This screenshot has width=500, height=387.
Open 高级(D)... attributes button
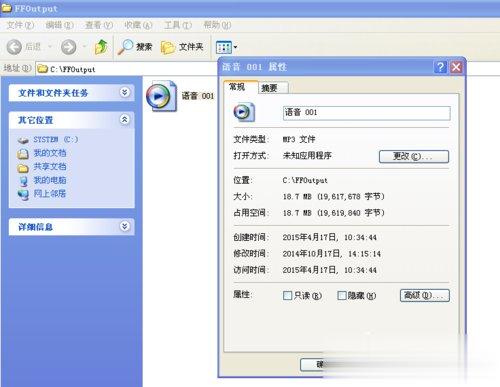[425, 295]
